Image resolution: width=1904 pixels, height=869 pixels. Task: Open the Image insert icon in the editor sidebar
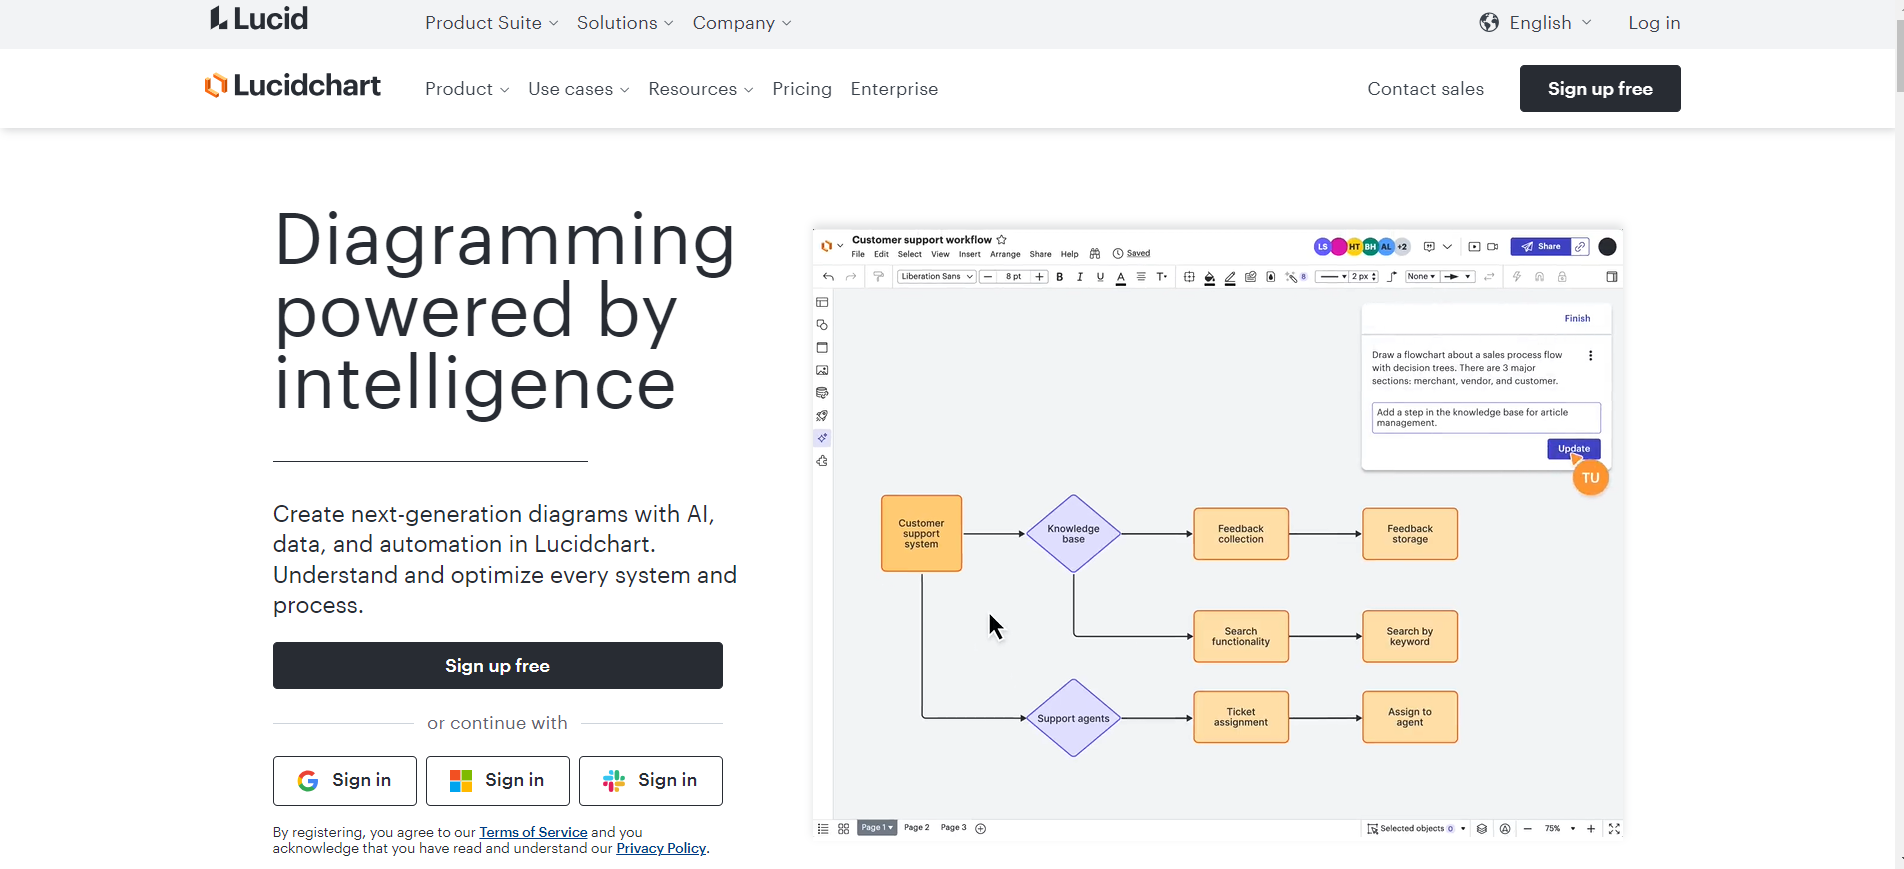click(x=822, y=370)
